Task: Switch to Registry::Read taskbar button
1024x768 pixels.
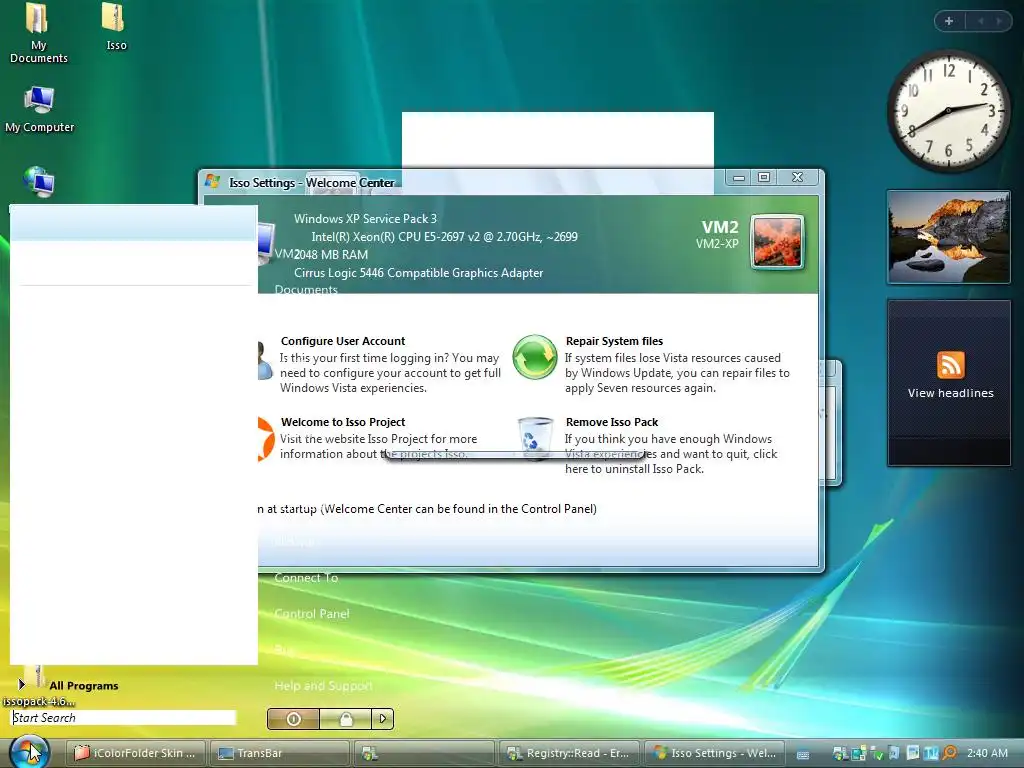Action: 569,753
